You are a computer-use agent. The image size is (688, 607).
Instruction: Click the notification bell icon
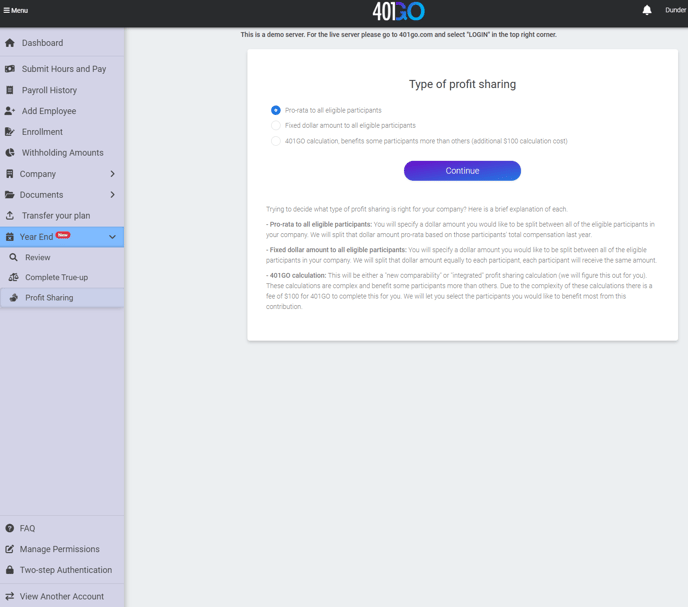coord(647,10)
